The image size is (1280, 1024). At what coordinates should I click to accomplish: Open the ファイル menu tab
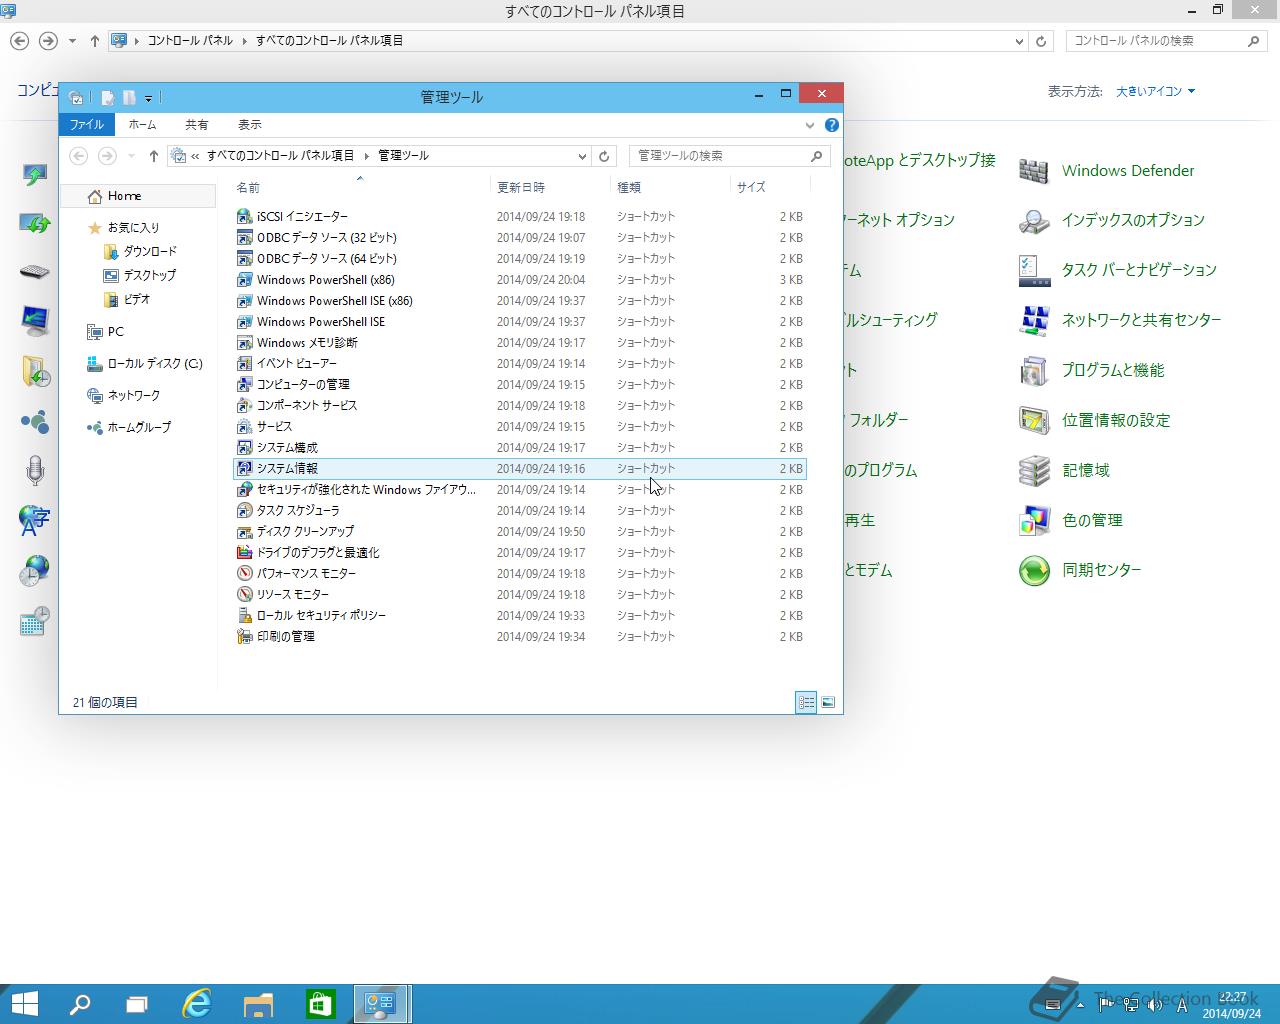pyautogui.click(x=87, y=125)
